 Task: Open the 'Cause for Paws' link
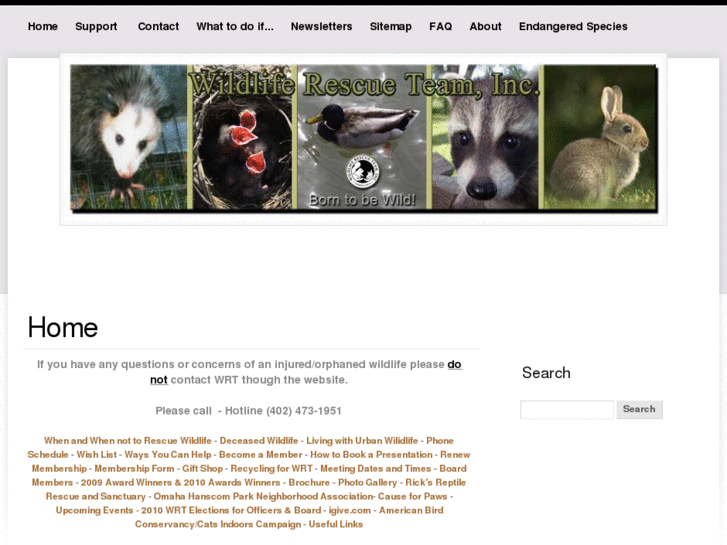click(x=413, y=496)
